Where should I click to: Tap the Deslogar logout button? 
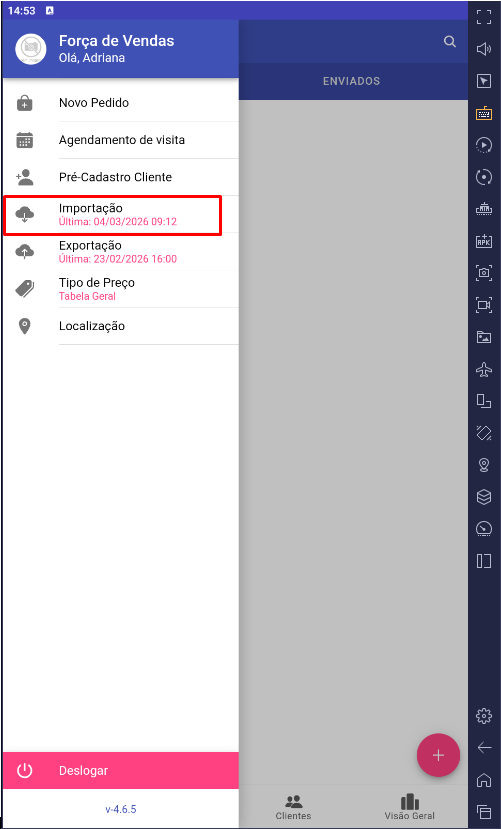pyautogui.click(x=120, y=770)
